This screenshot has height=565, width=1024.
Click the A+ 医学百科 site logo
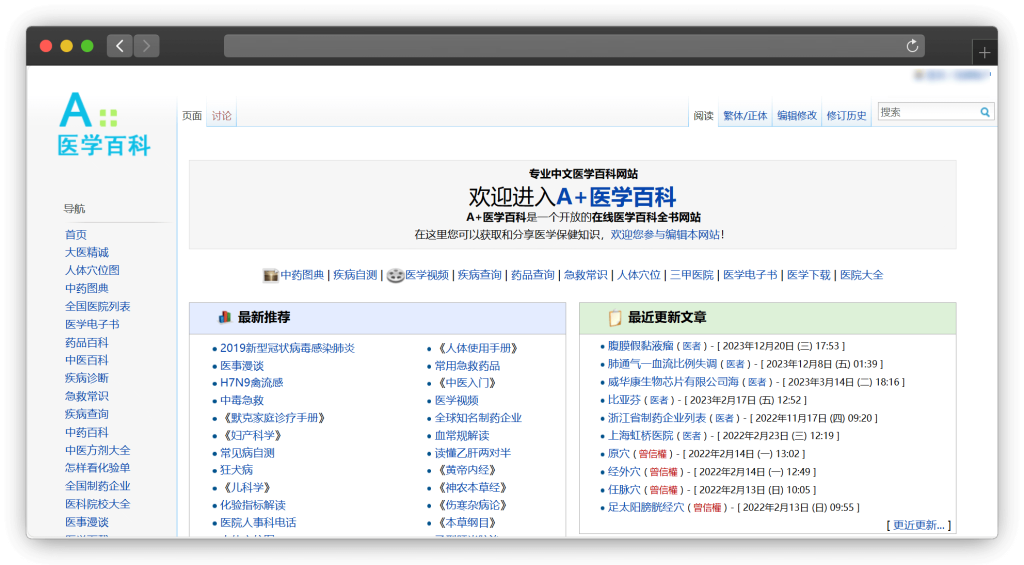point(104,124)
